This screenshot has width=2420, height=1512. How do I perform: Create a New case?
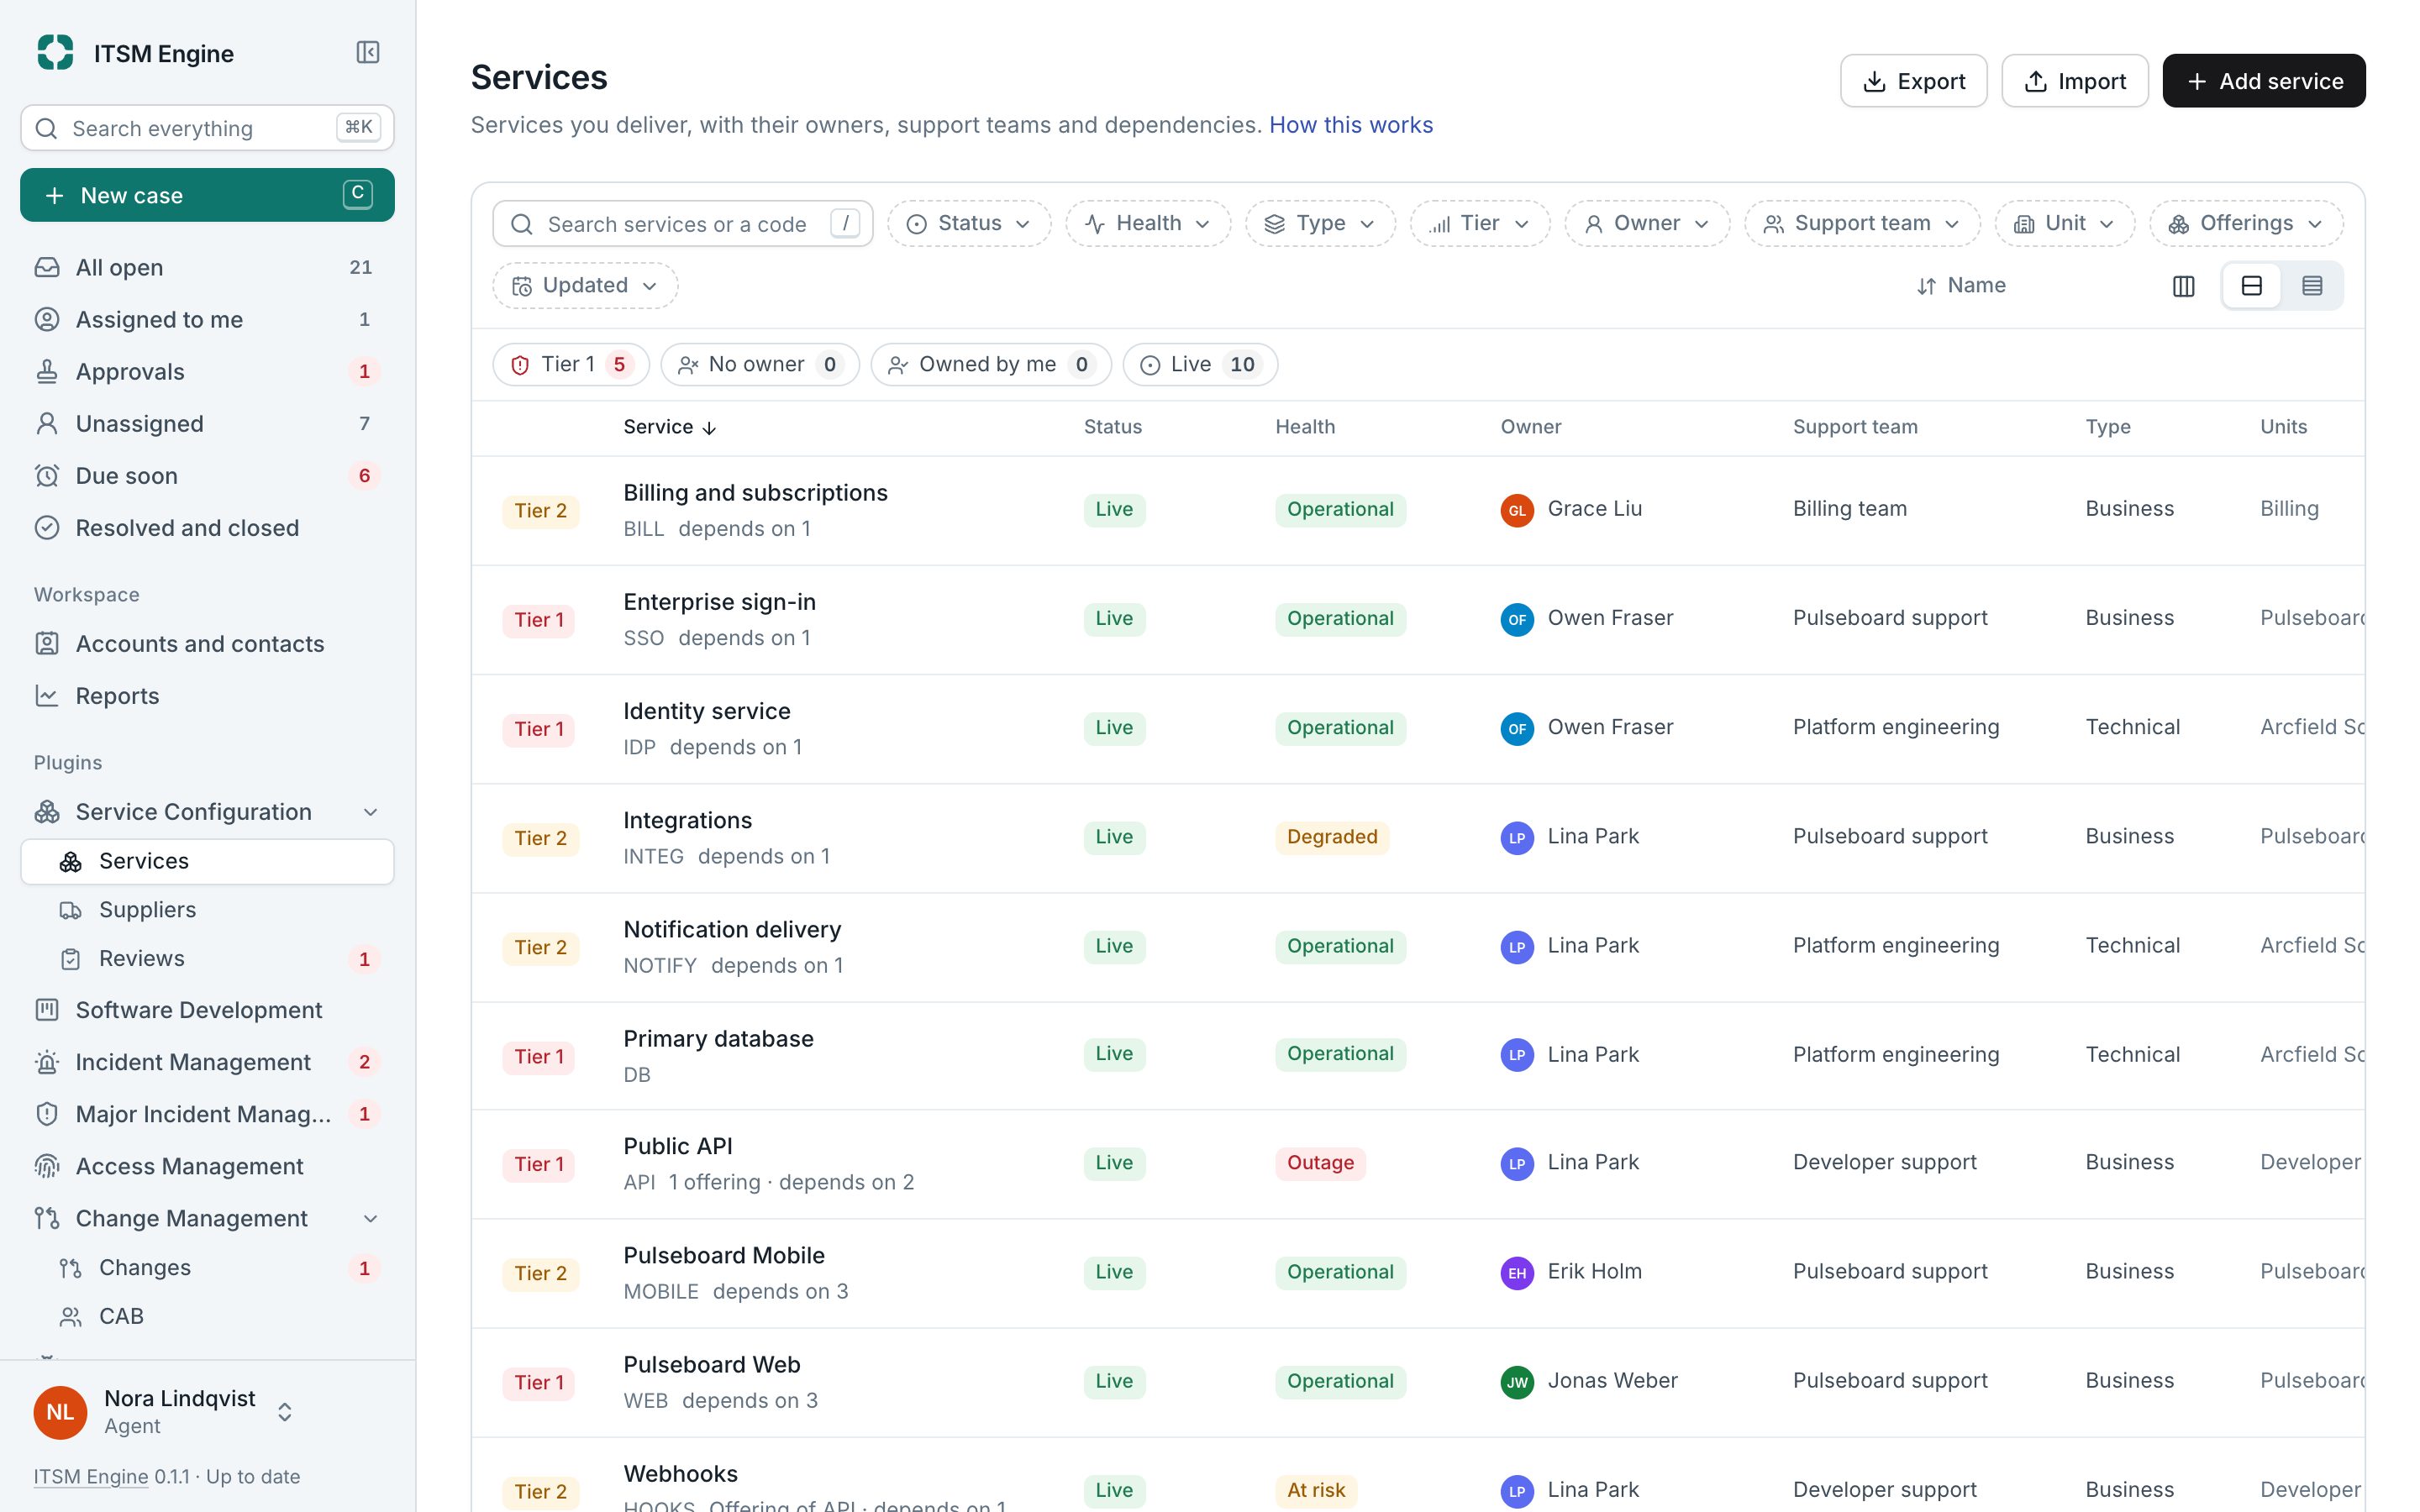207,195
